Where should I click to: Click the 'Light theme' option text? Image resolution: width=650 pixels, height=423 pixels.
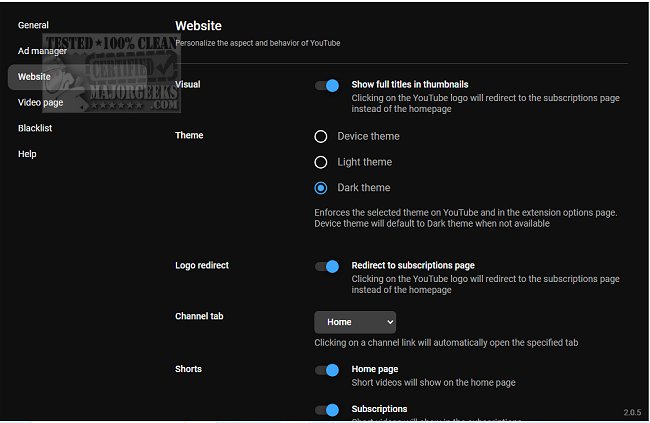pos(364,162)
